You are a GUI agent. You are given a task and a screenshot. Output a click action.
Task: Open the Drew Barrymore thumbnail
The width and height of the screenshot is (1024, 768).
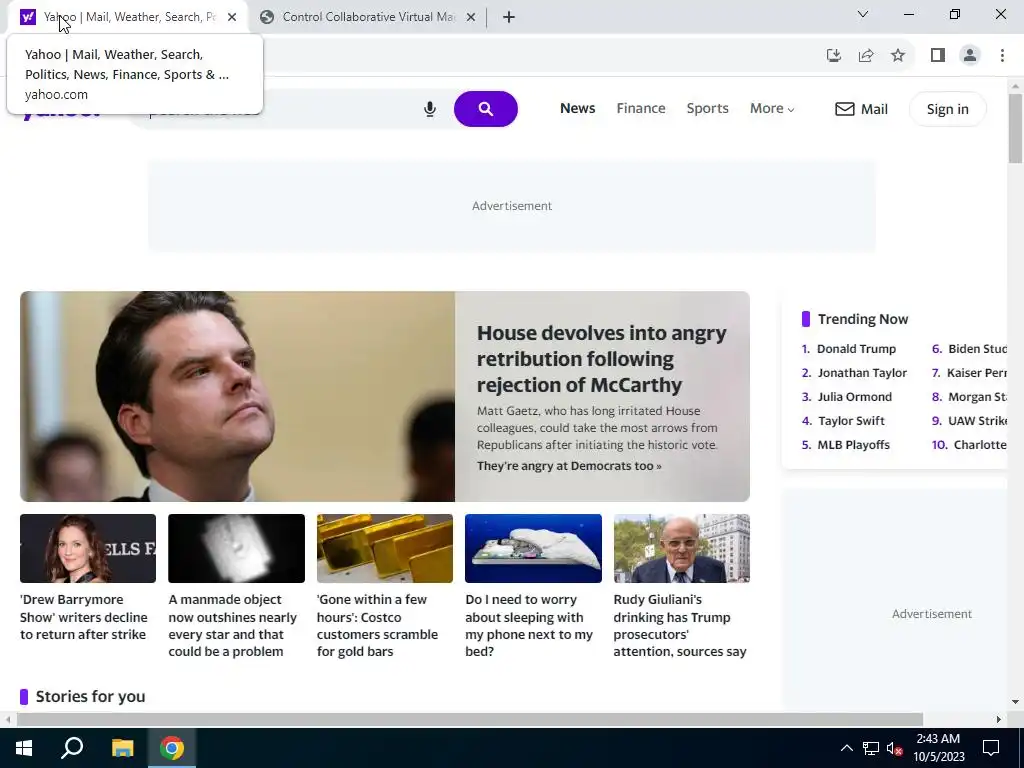pyautogui.click(x=88, y=548)
